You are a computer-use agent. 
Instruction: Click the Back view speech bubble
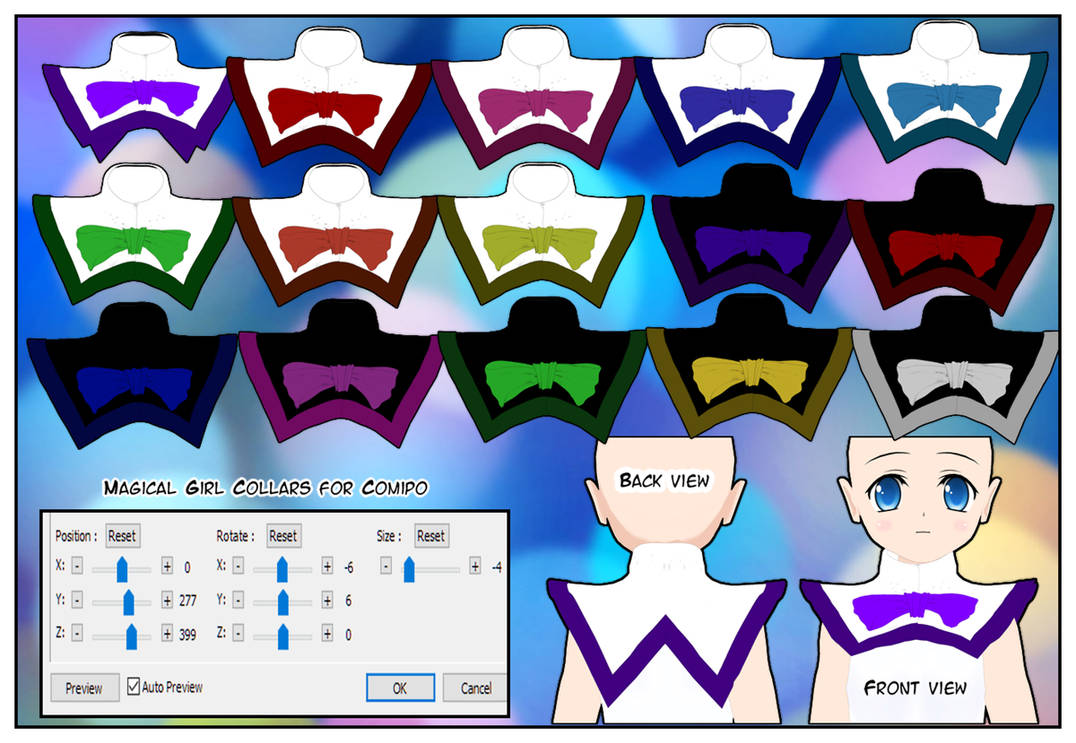pyautogui.click(x=663, y=480)
